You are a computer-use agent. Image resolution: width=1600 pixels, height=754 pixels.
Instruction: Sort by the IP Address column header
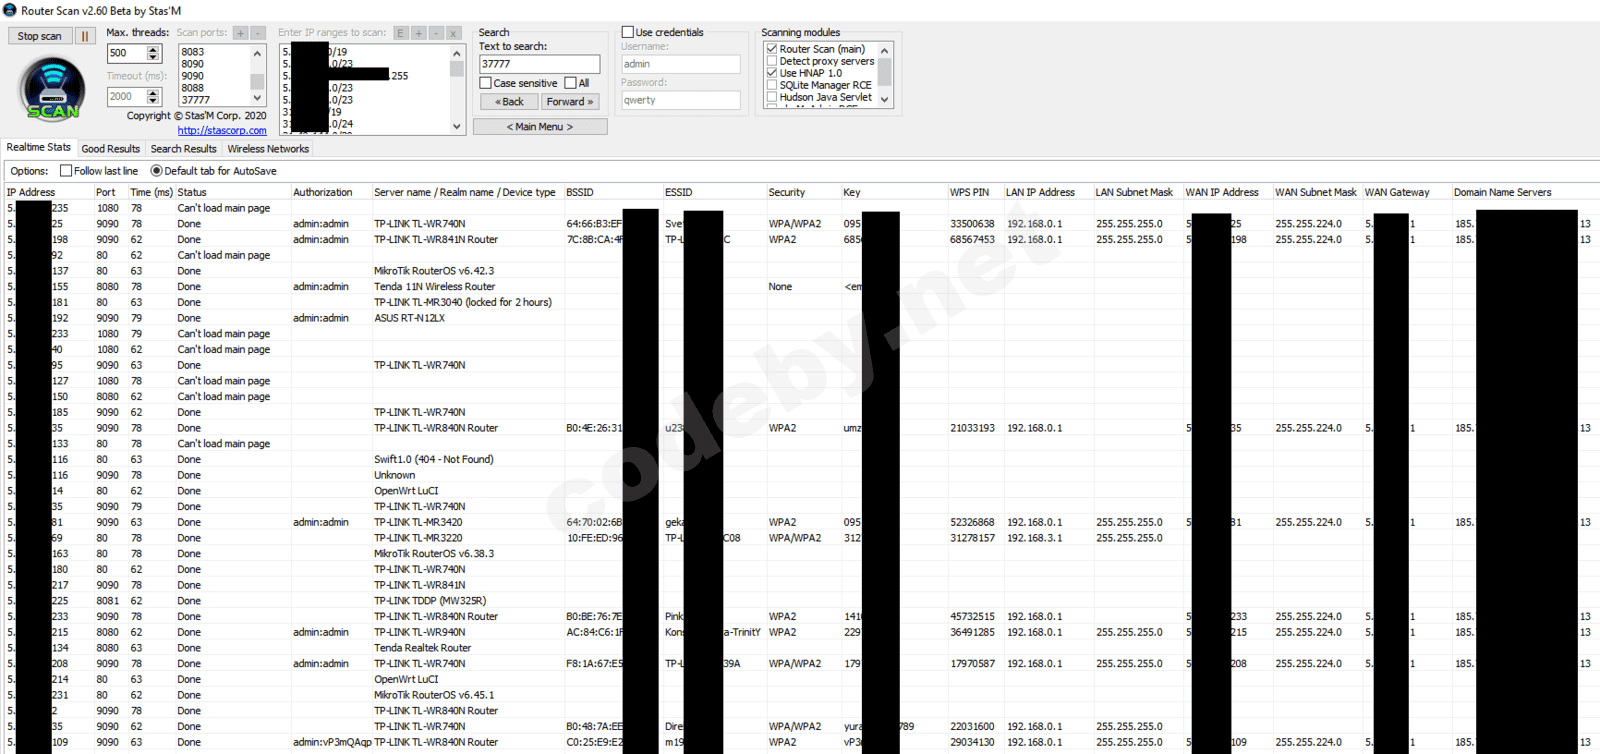coord(48,192)
